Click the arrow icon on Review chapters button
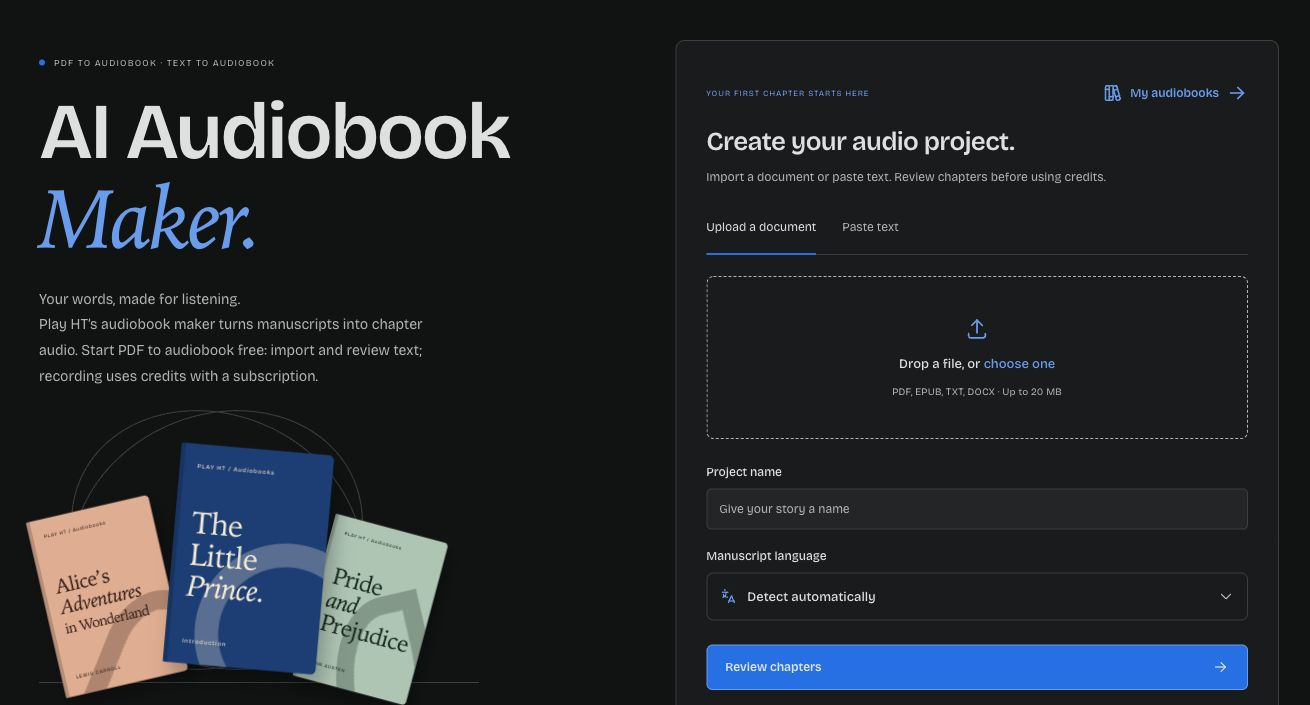 pyautogui.click(x=1220, y=667)
